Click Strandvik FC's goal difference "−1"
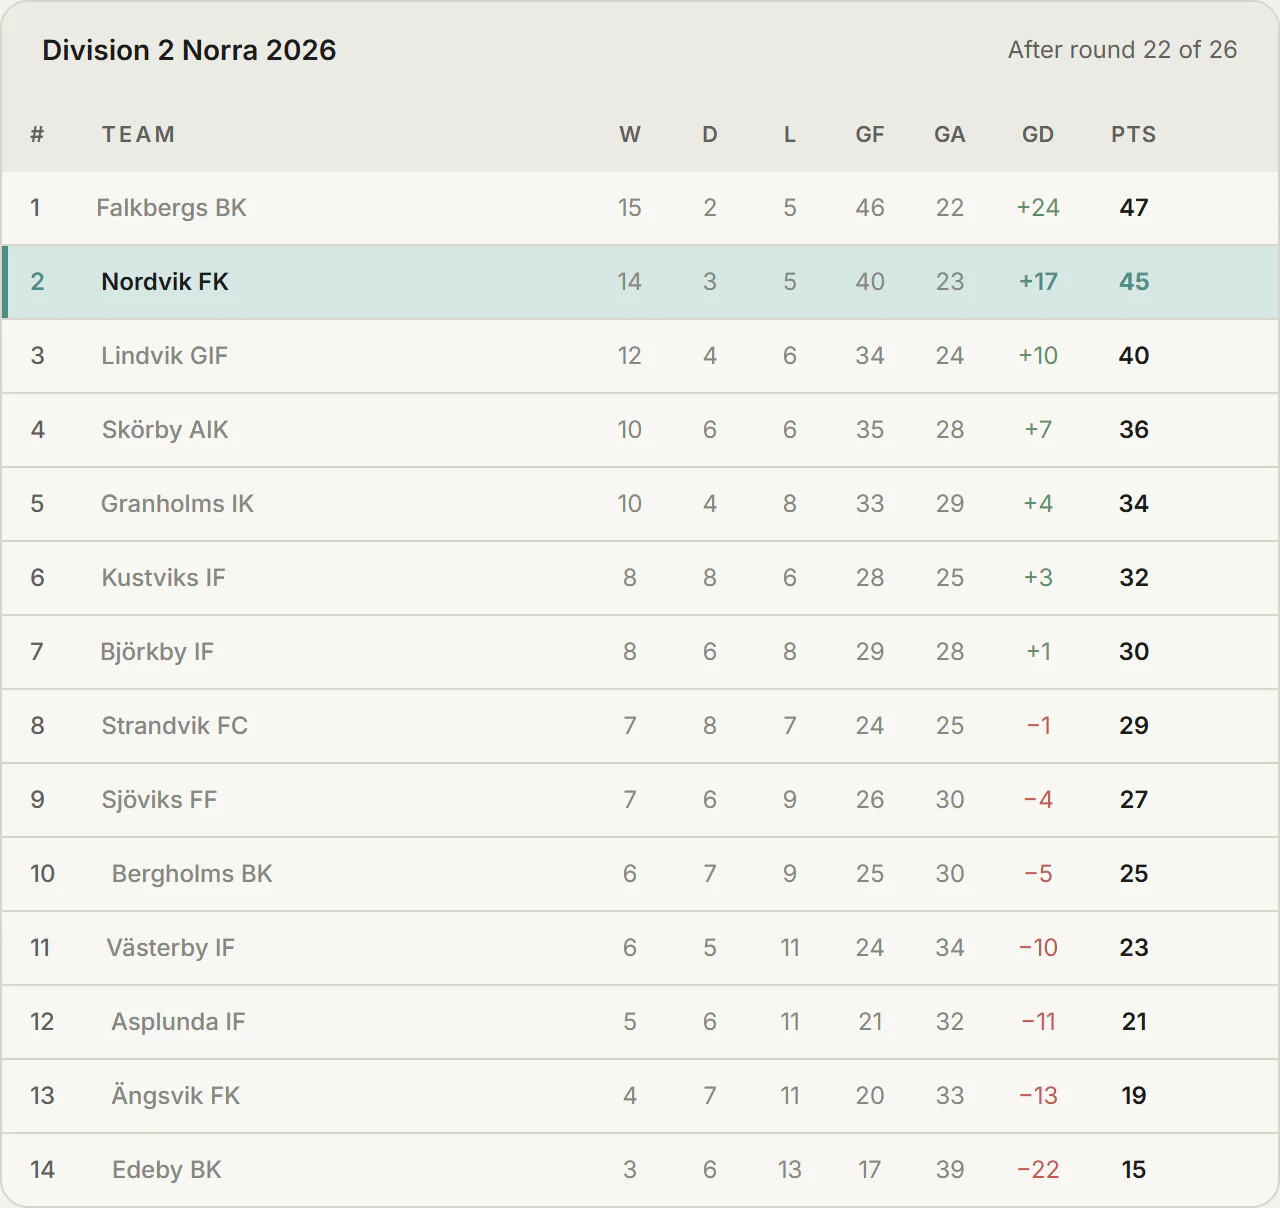This screenshot has height=1208, width=1280. click(x=1038, y=726)
